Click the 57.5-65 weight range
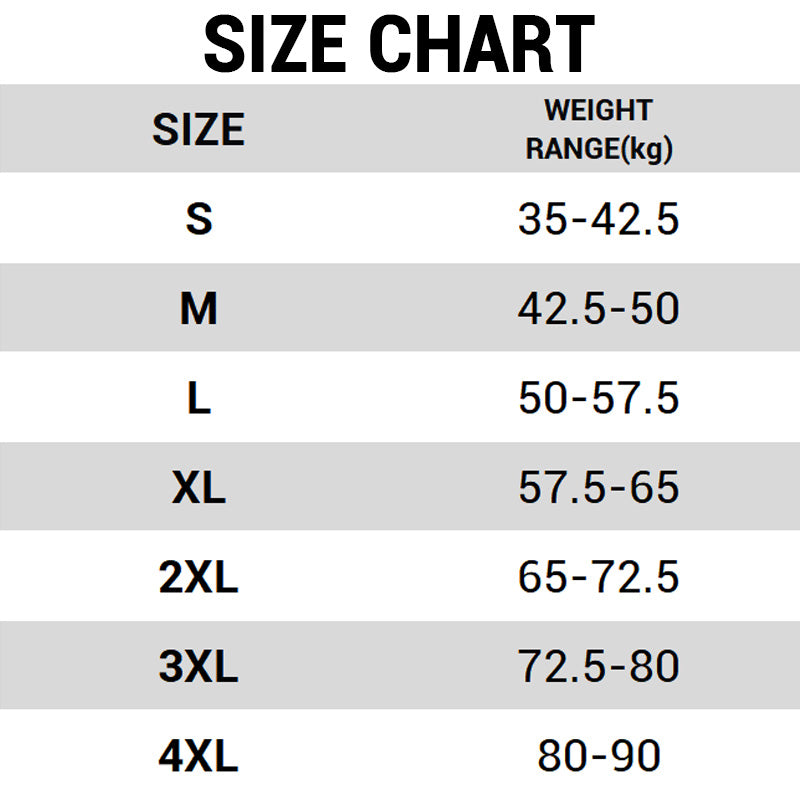Viewport: 800px width, 800px height. tap(598, 488)
